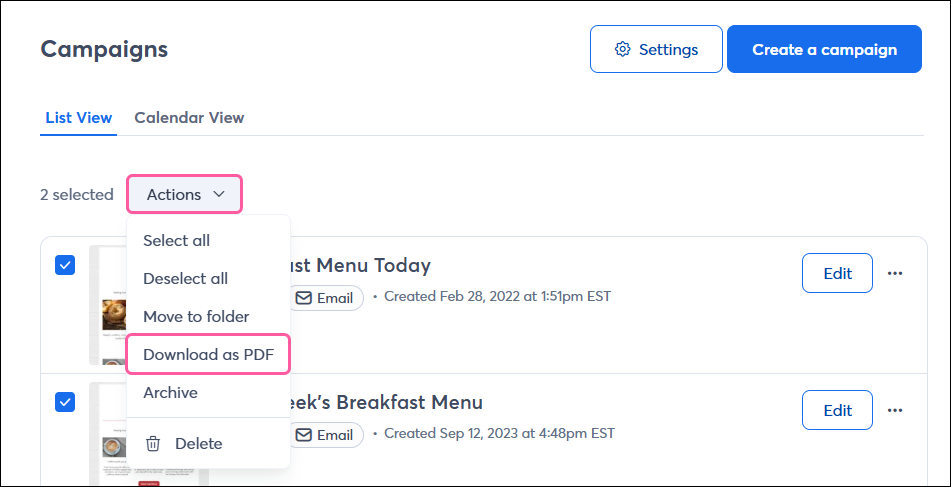951x487 pixels.
Task: Select all campaigns from Actions menu
Action: coord(177,241)
